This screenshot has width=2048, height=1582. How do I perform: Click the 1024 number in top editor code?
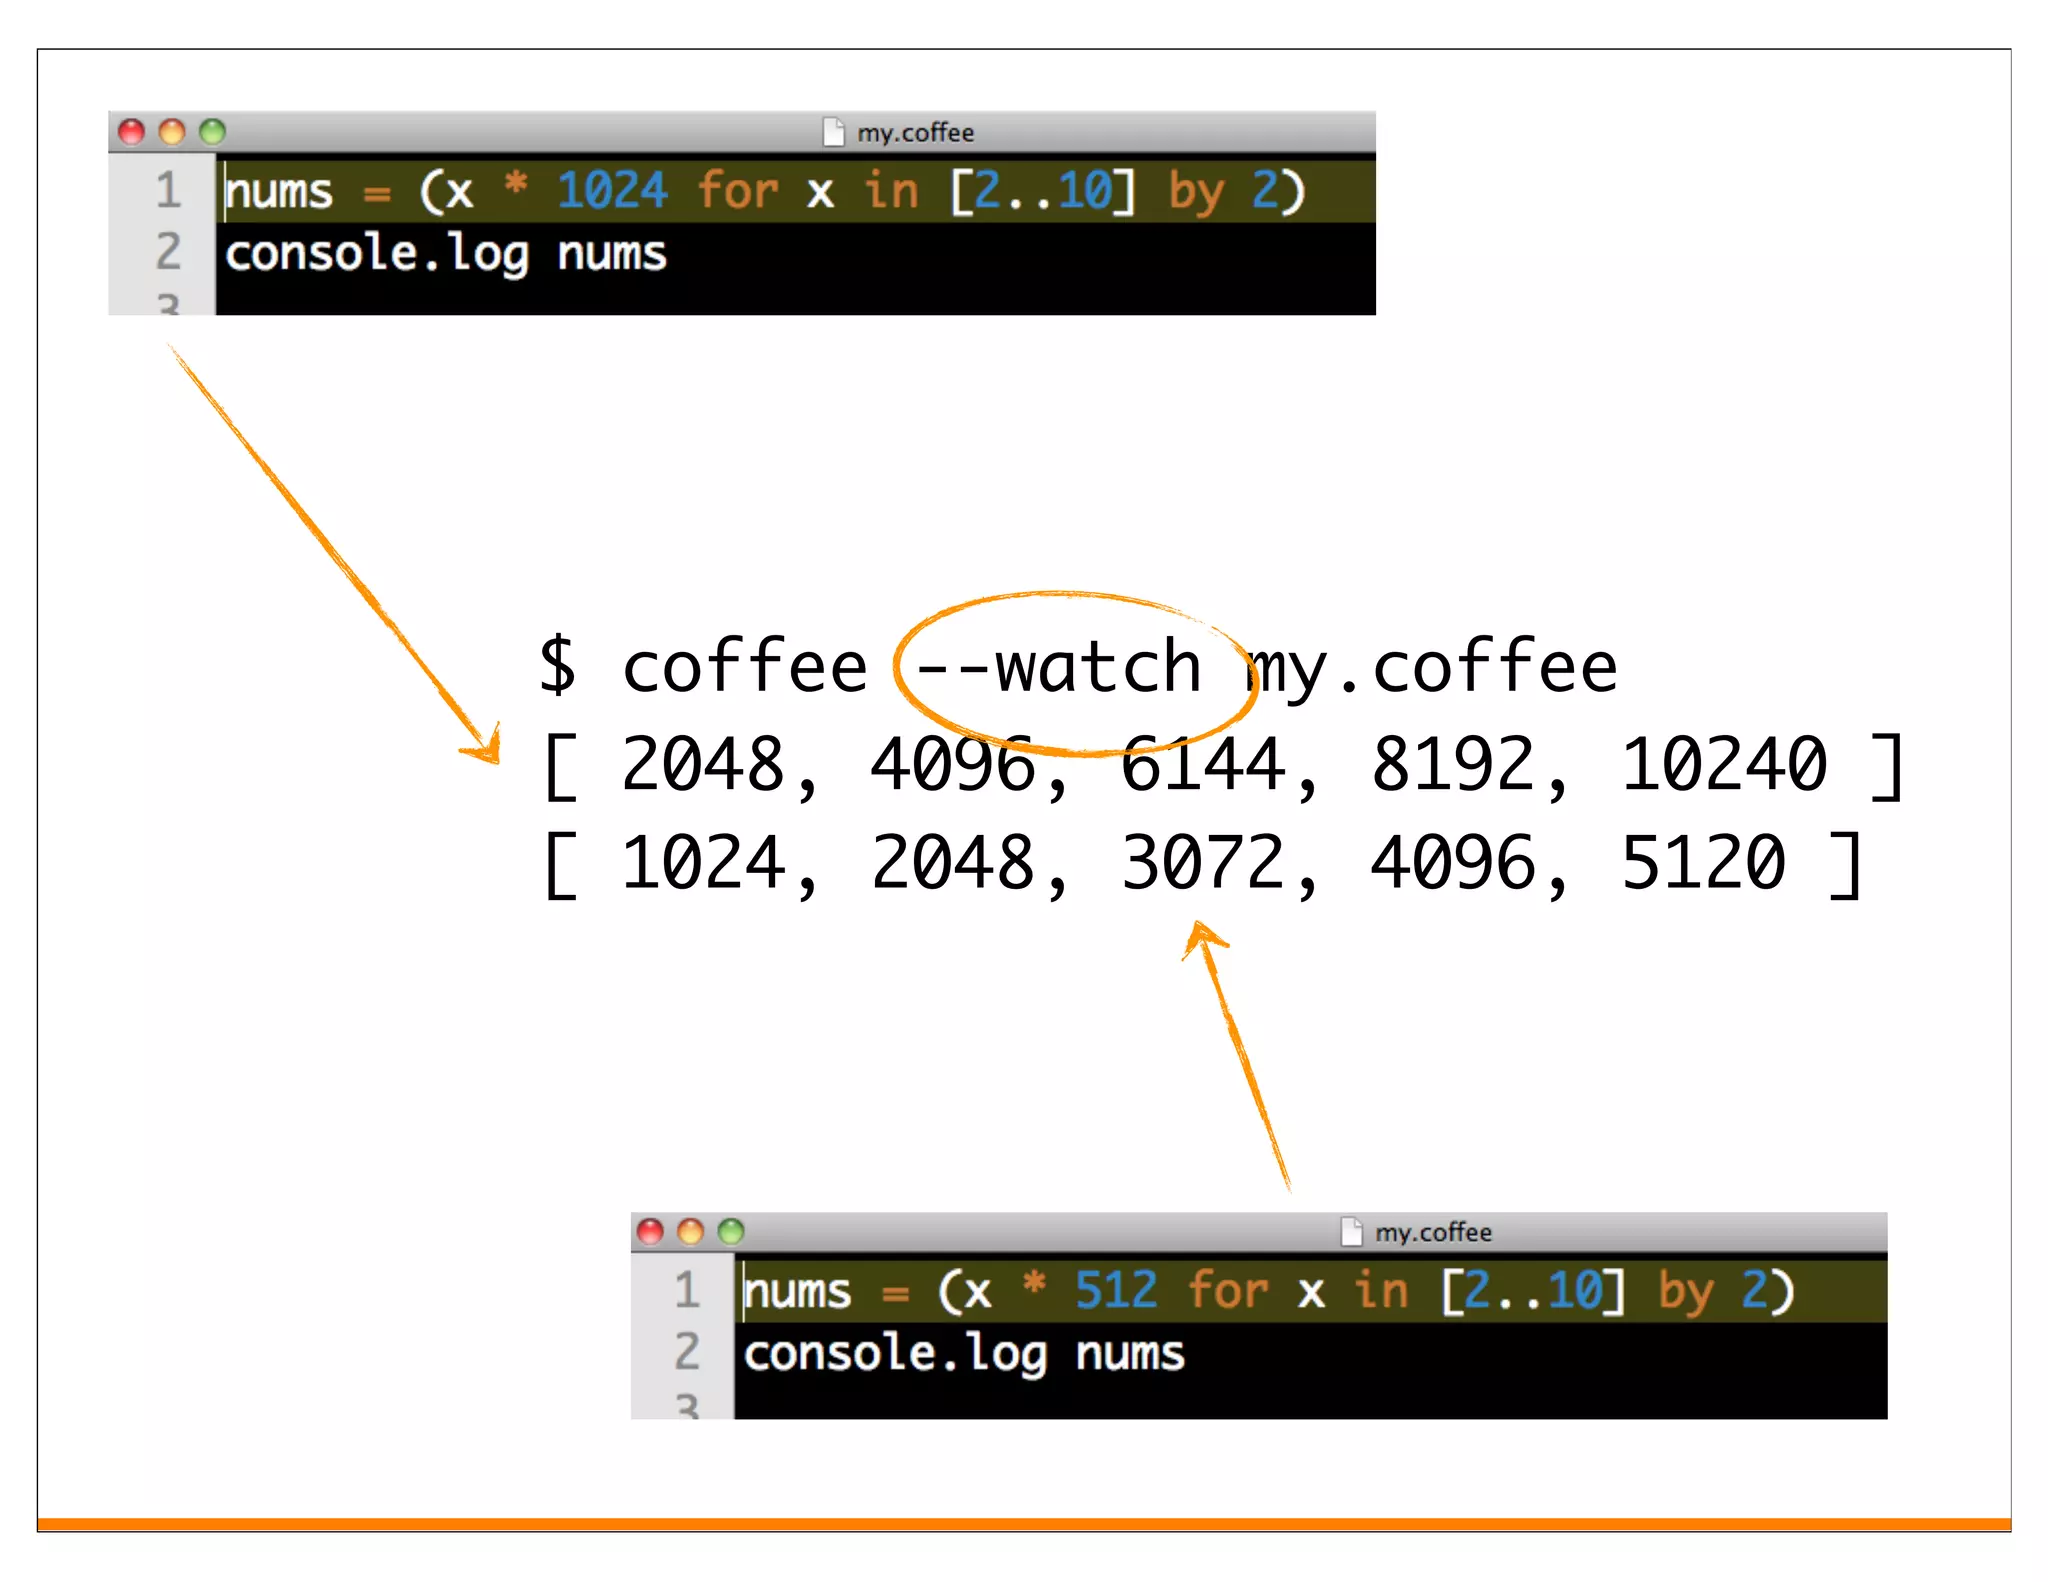(x=611, y=190)
